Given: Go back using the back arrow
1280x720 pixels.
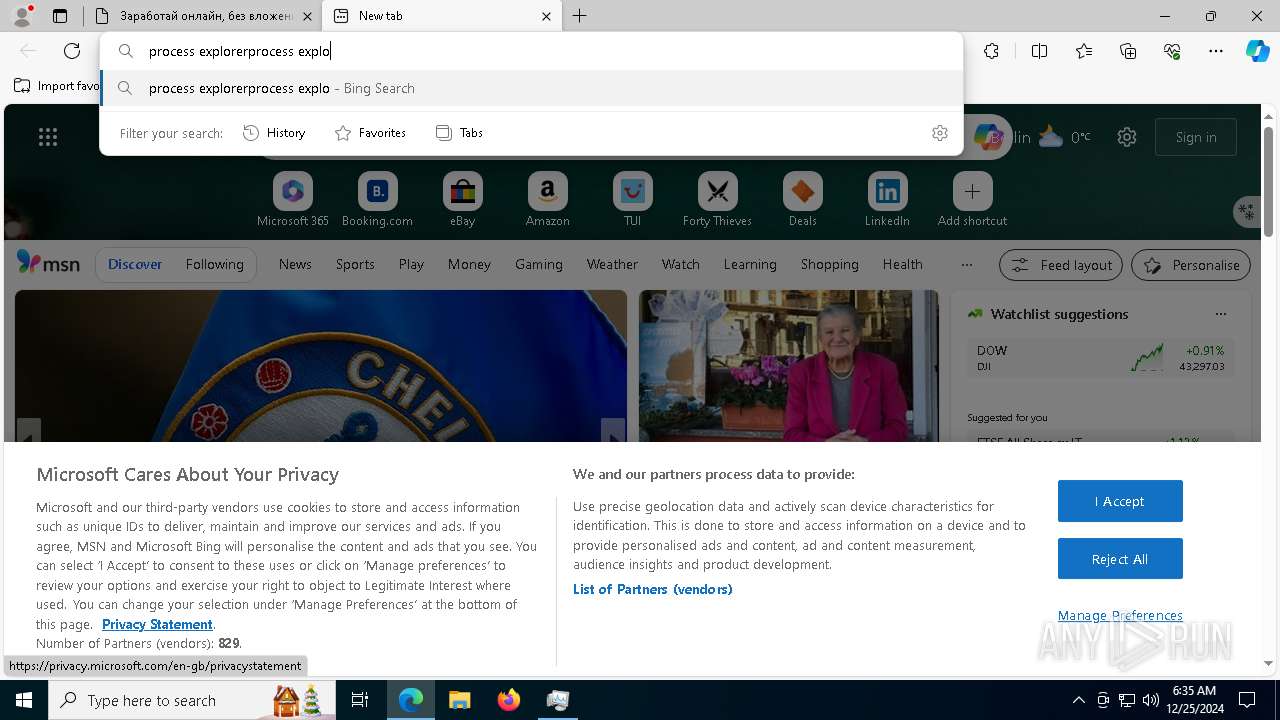Looking at the screenshot, I should point(28,51).
